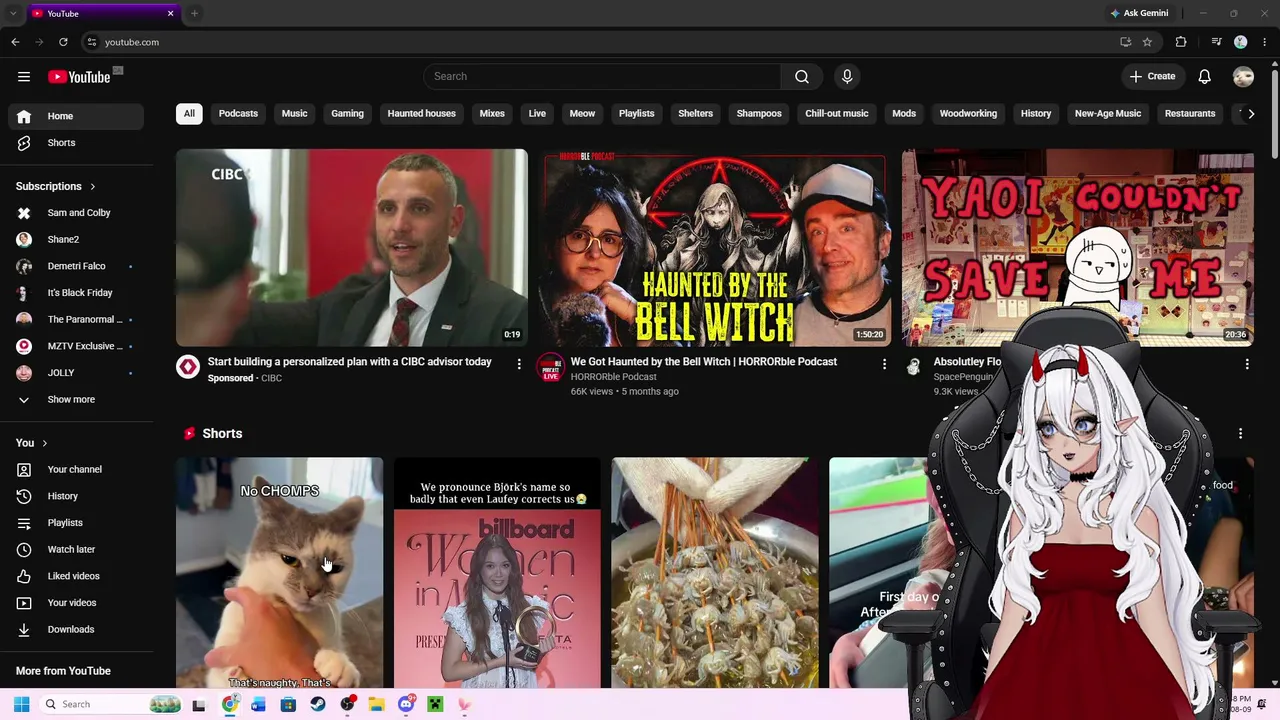Bookmark this page with the star
This screenshot has height=720, width=1280.
click(1147, 42)
